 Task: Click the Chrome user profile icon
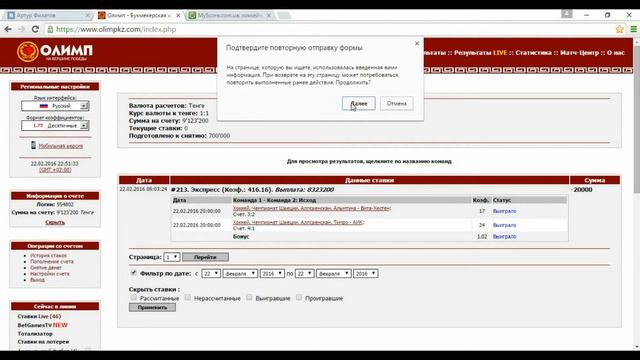[567, 14]
